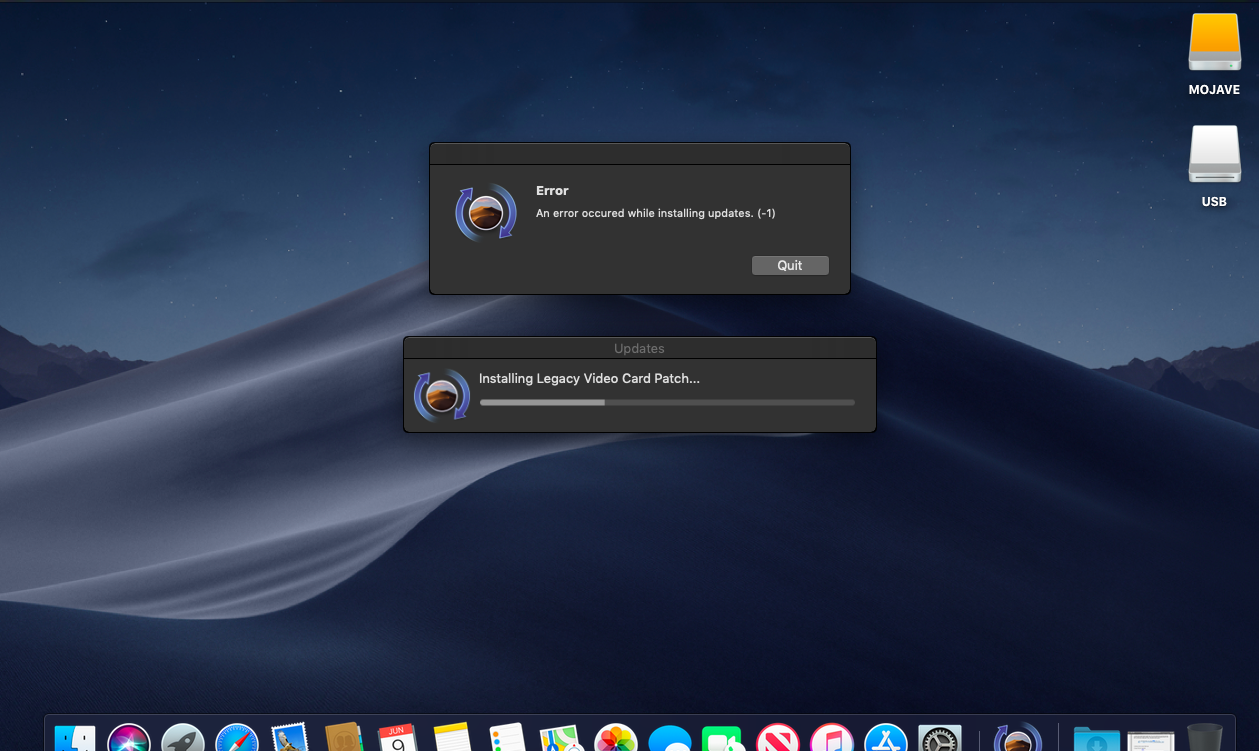Open the Downloads folder in the dock

pyautogui.click(x=1096, y=738)
